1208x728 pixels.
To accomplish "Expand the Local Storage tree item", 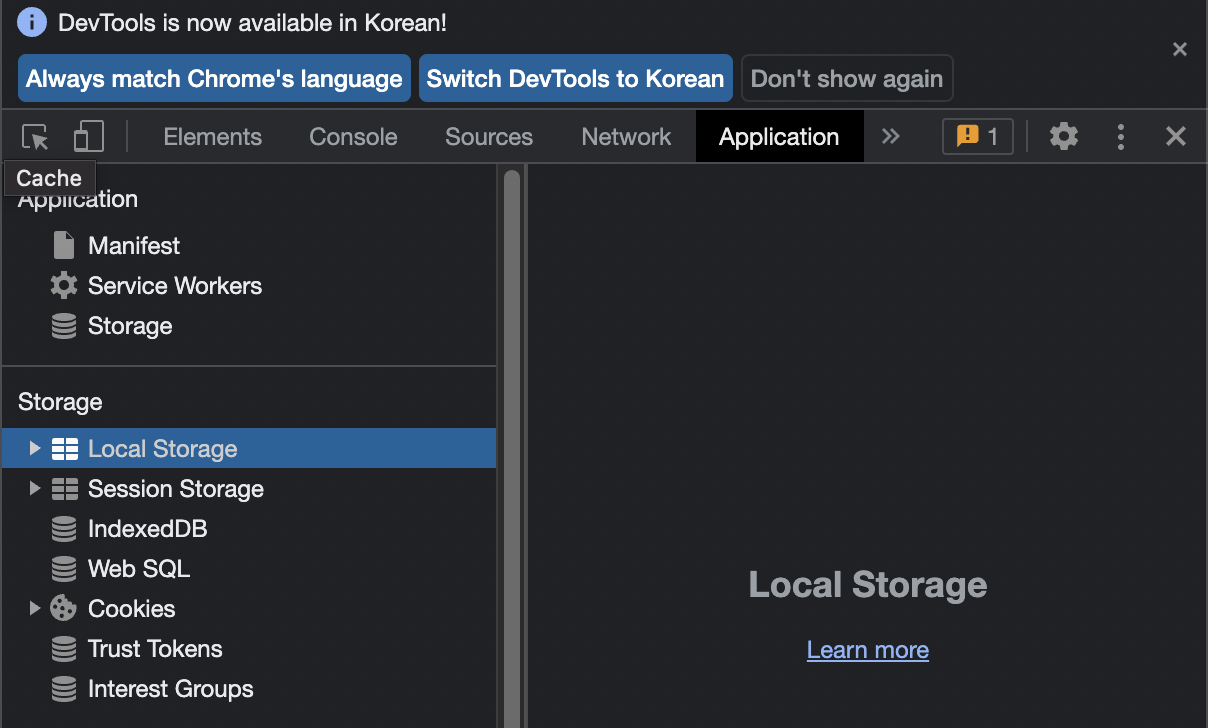I will (x=35, y=448).
